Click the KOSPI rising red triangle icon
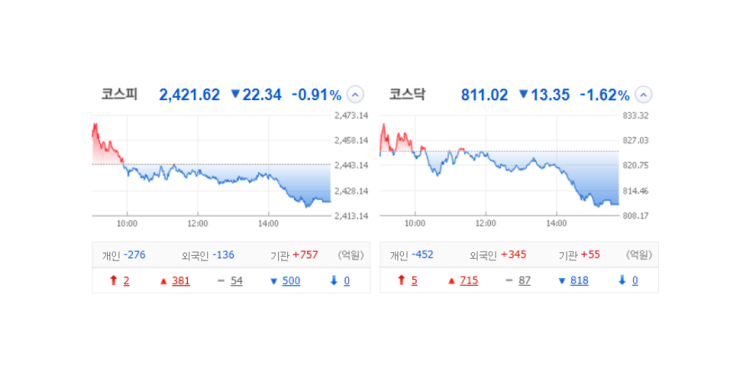This screenshot has width=743, height=369. (163, 281)
